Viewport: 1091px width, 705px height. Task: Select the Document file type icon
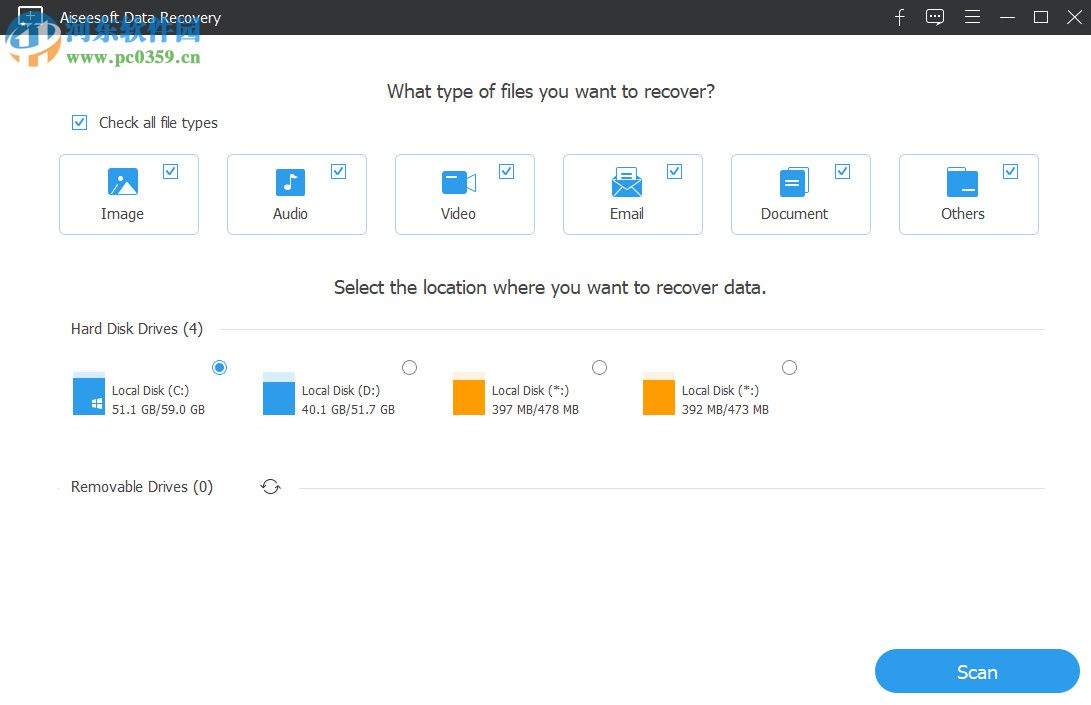click(x=794, y=182)
